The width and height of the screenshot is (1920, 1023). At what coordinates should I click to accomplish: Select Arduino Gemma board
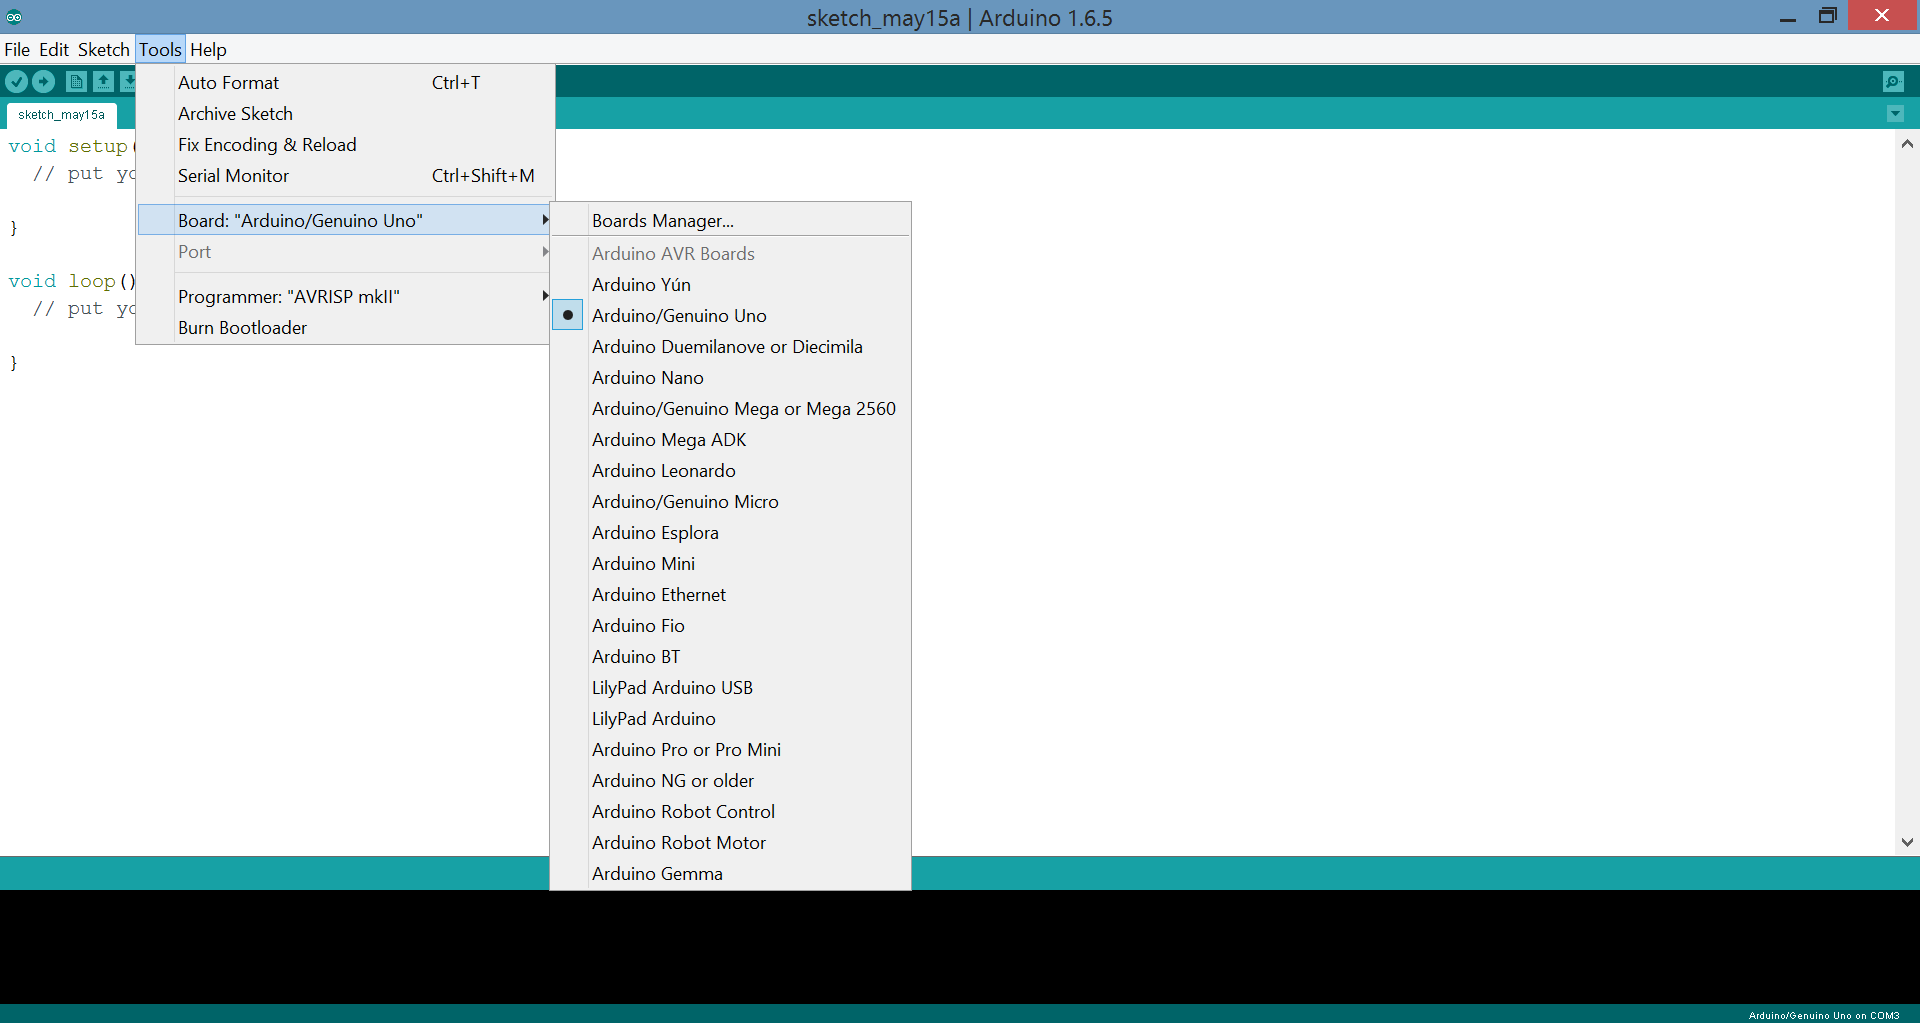click(x=730, y=874)
